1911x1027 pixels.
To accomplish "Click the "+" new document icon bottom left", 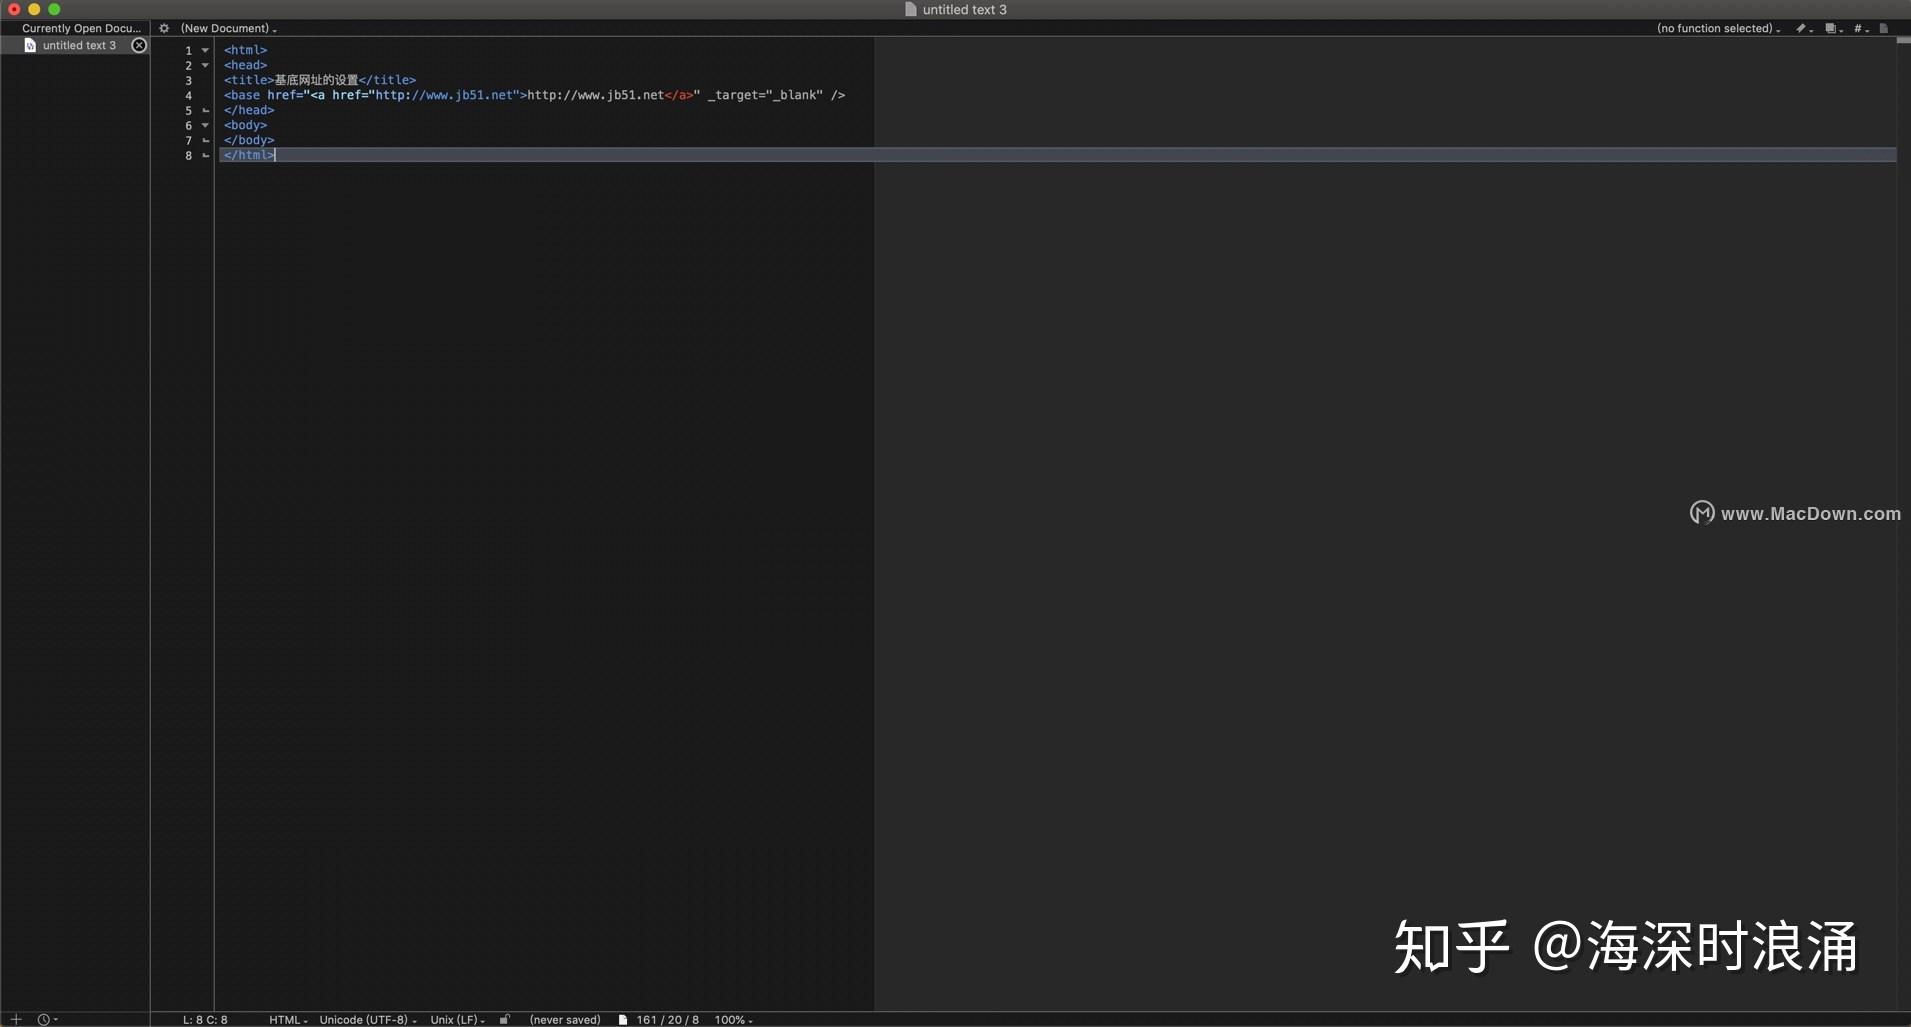I will 16,1019.
